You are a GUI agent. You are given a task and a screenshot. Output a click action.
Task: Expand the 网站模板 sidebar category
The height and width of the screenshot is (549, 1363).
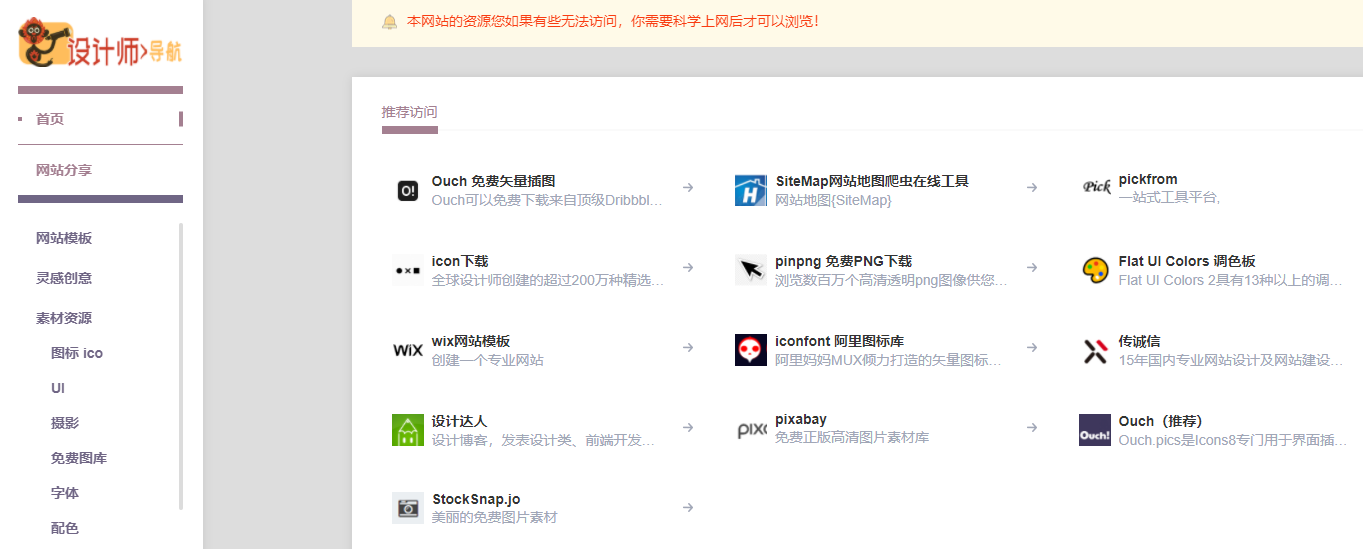click(x=64, y=238)
